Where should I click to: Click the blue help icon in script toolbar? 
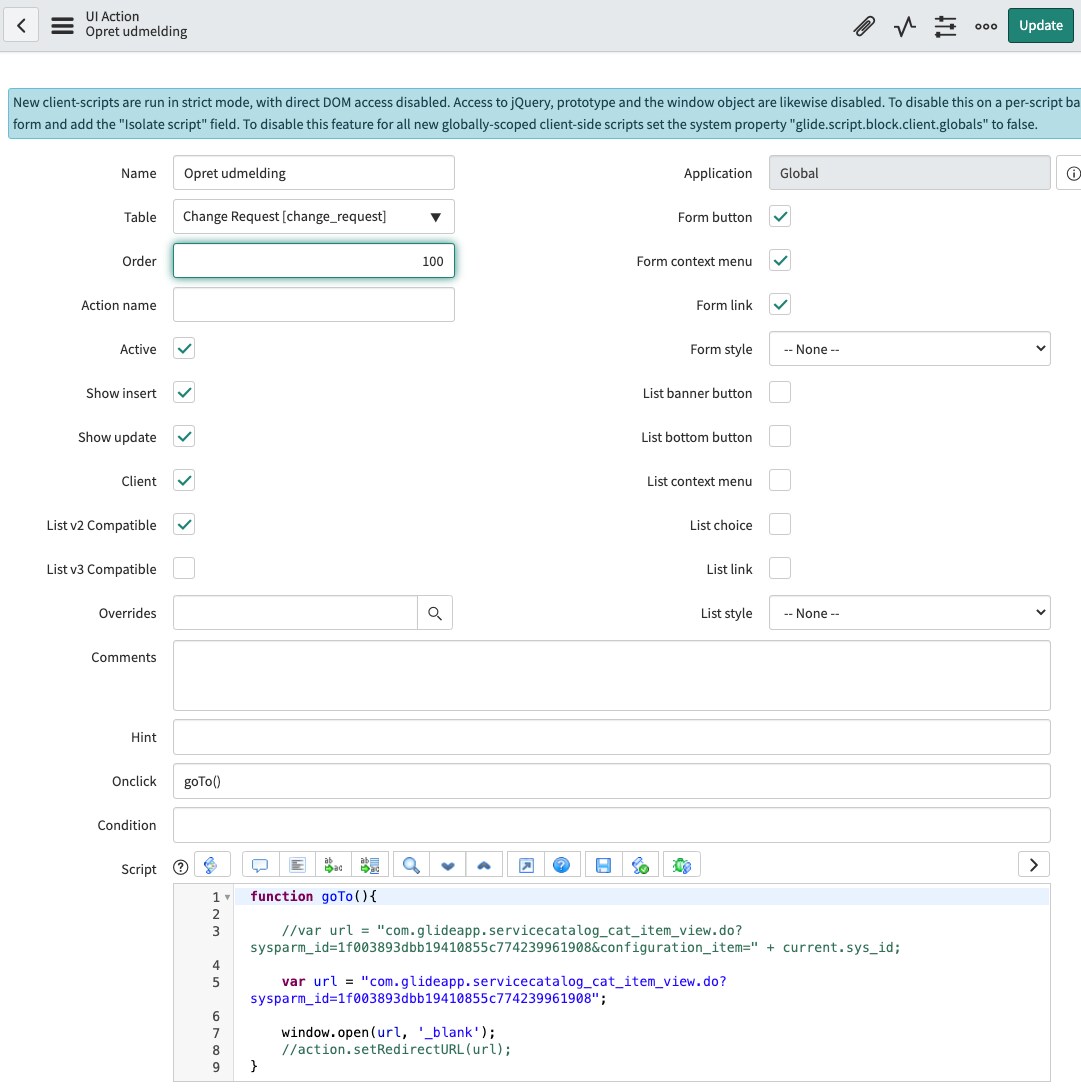coord(561,865)
